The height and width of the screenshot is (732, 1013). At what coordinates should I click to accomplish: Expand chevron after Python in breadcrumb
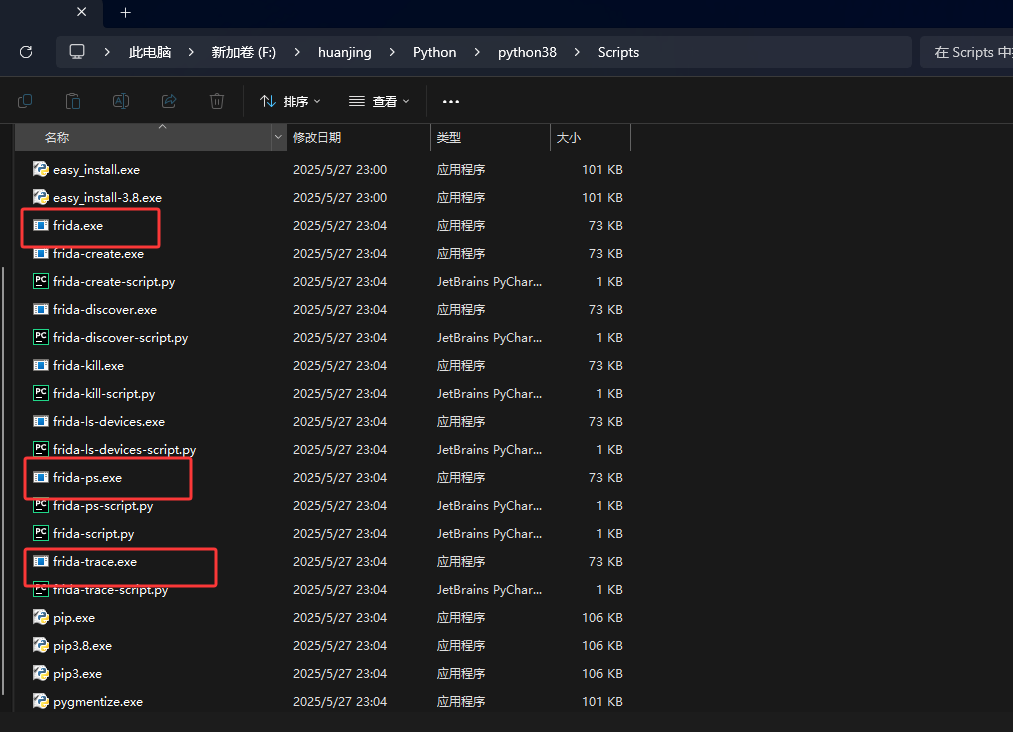pyautogui.click(x=477, y=52)
